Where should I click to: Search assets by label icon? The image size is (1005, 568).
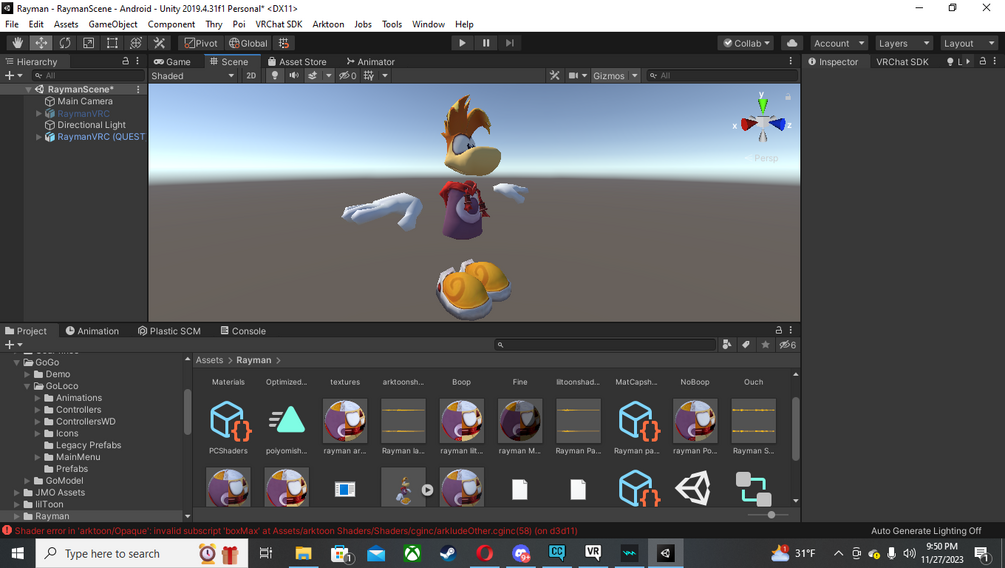pyautogui.click(x=746, y=345)
